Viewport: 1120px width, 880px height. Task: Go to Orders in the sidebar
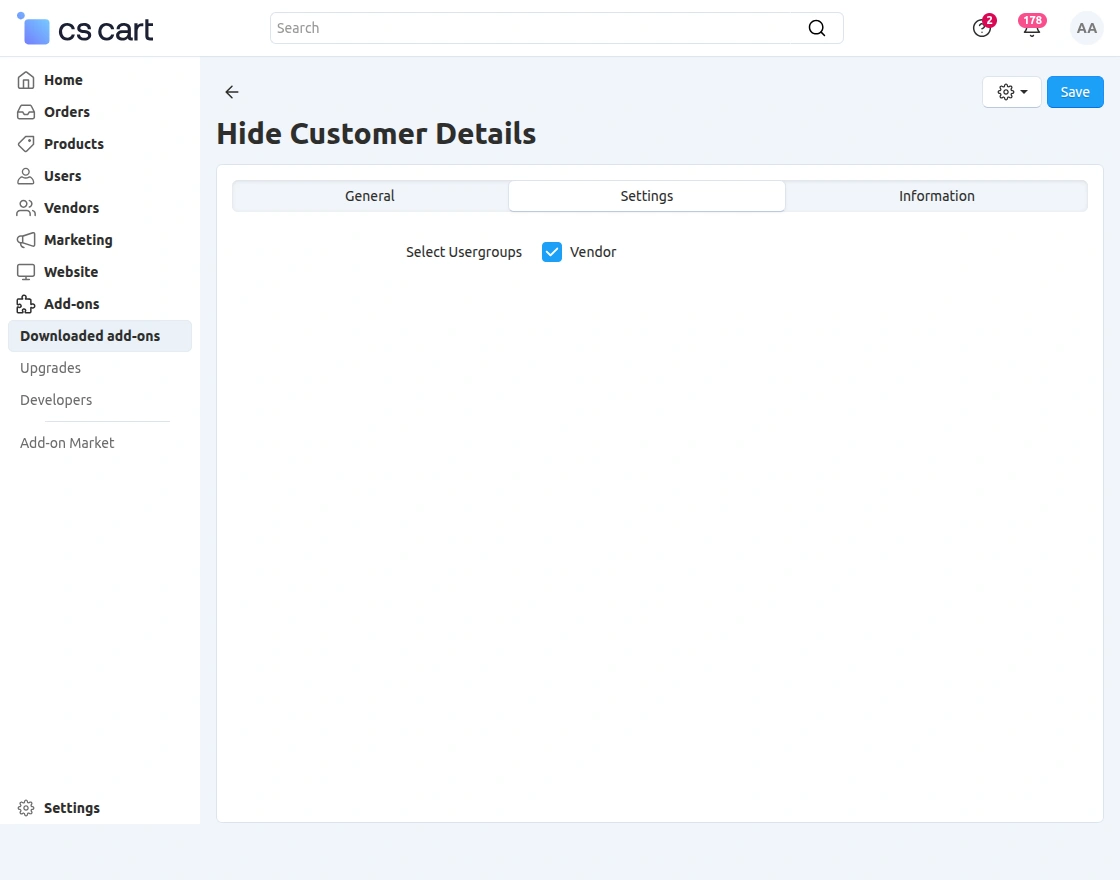tap(66, 112)
